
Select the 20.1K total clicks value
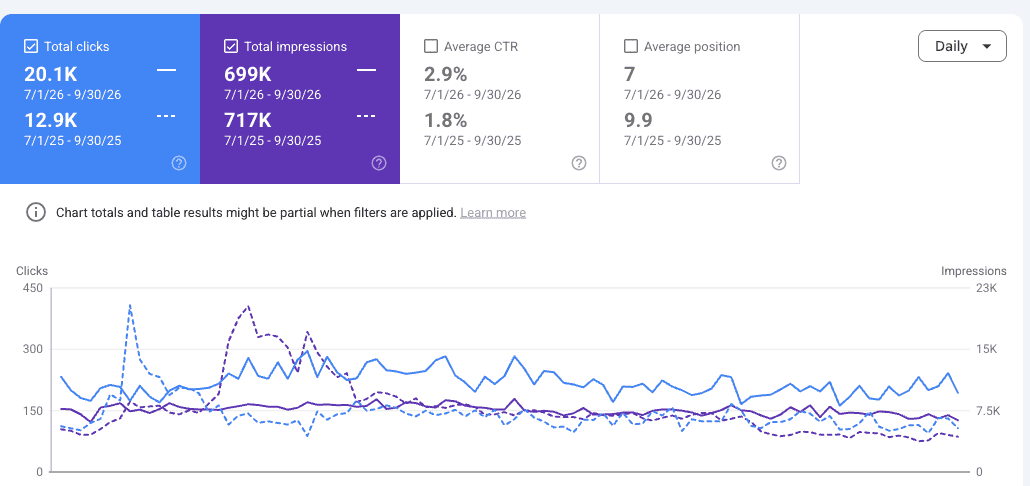51,74
